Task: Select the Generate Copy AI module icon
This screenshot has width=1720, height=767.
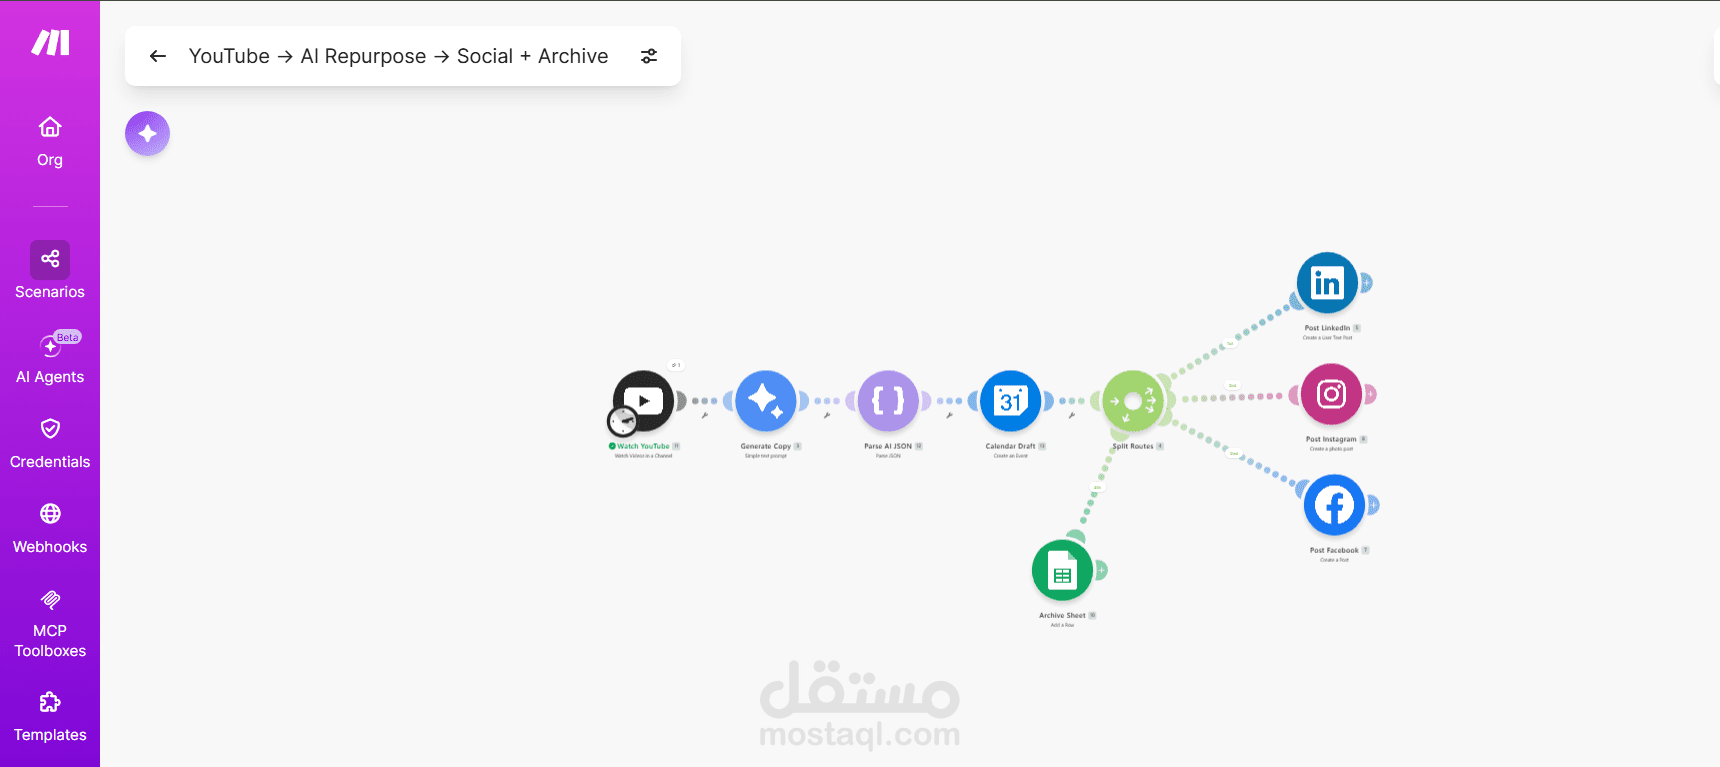Action: 766,401
